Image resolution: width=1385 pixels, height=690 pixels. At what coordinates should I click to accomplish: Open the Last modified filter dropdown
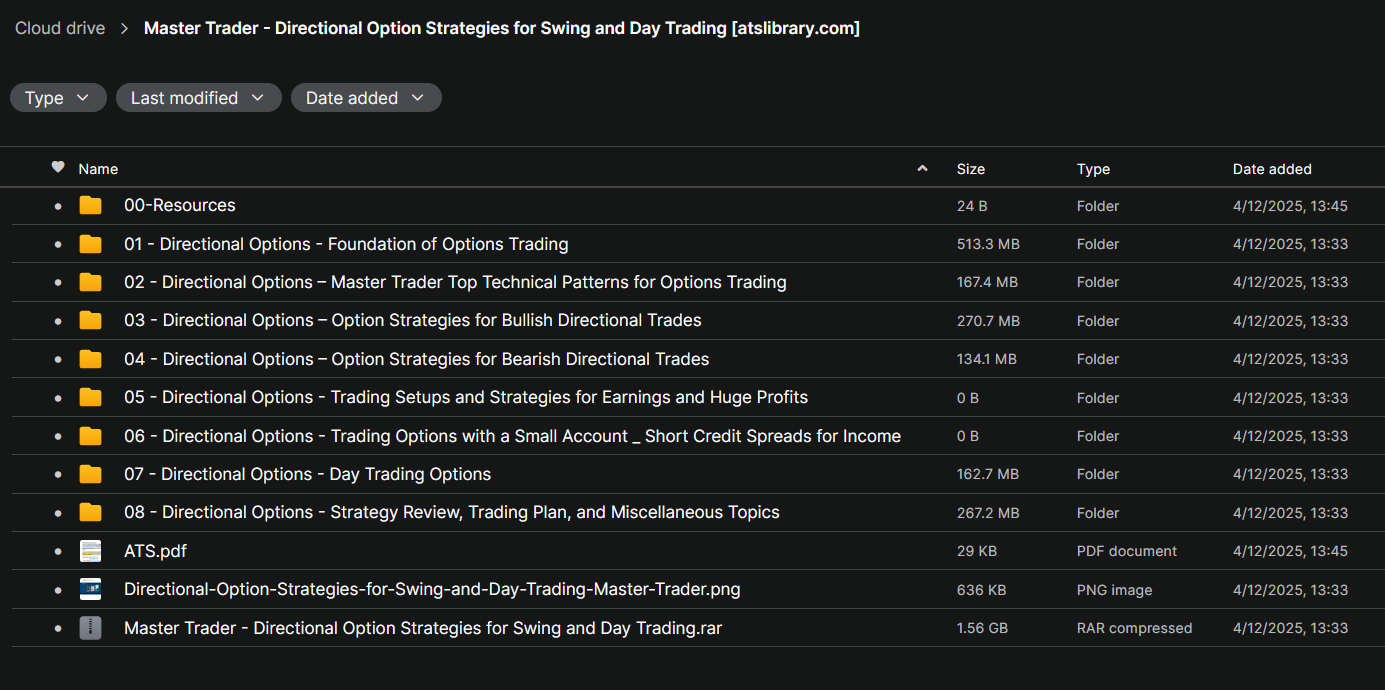pos(198,98)
